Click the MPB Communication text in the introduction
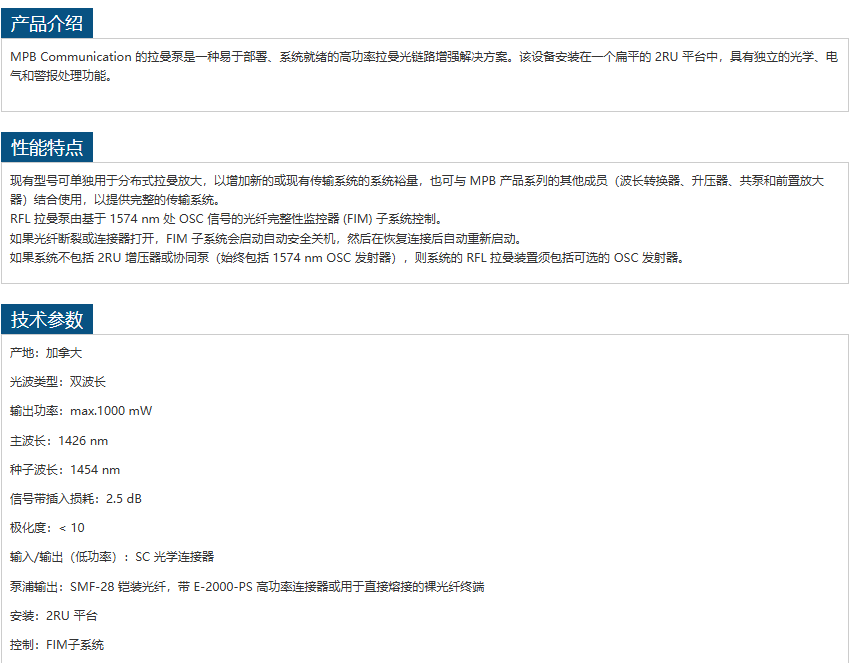The width and height of the screenshot is (851, 663). click(x=71, y=57)
